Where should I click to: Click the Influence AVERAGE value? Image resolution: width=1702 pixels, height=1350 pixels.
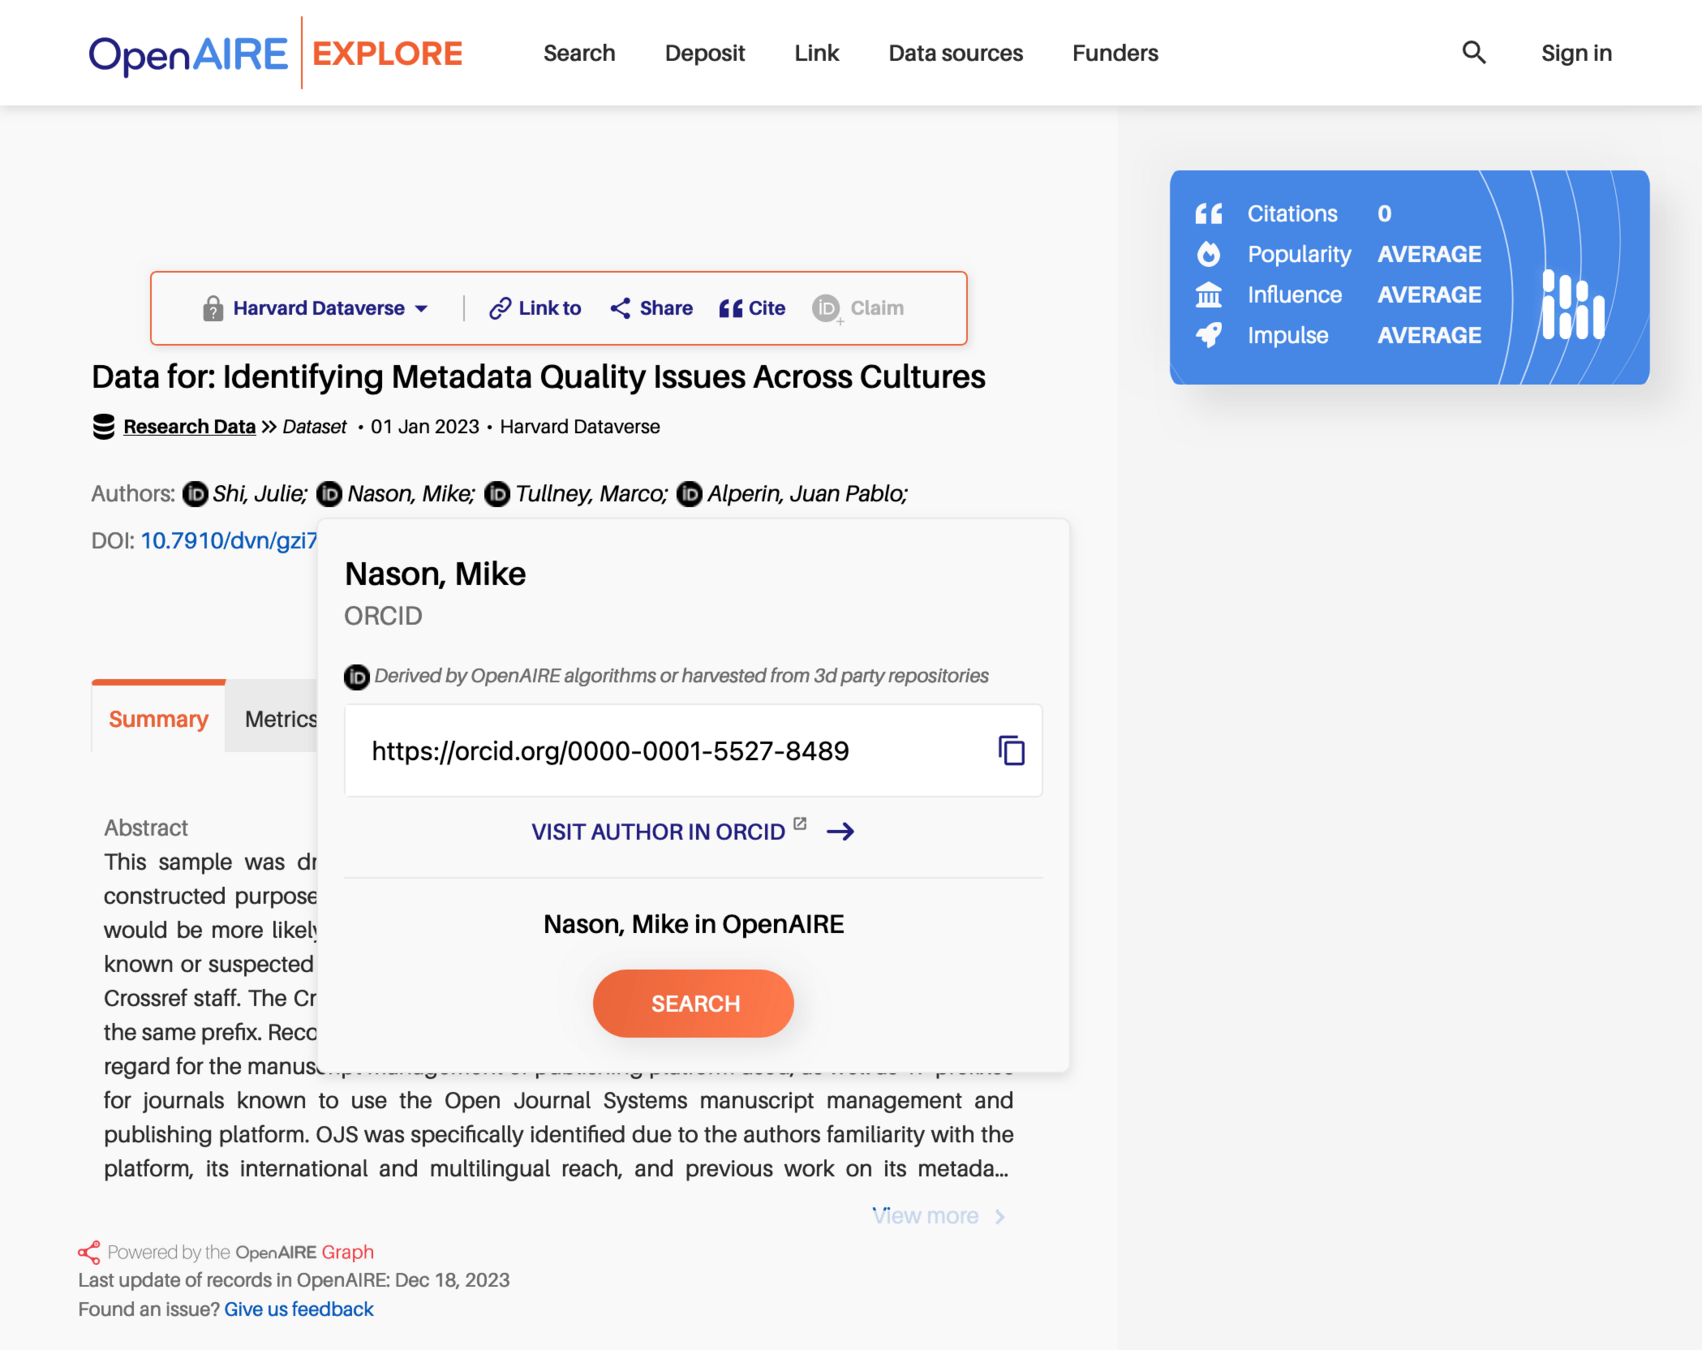point(1429,295)
